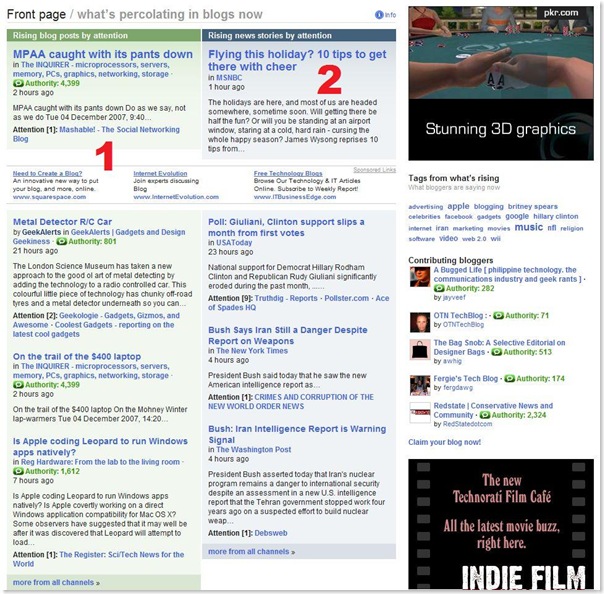Viewport: 604px width, 594px height.
Task: Click Authority icon beside A Bugged Life 282
Action: click(439, 288)
